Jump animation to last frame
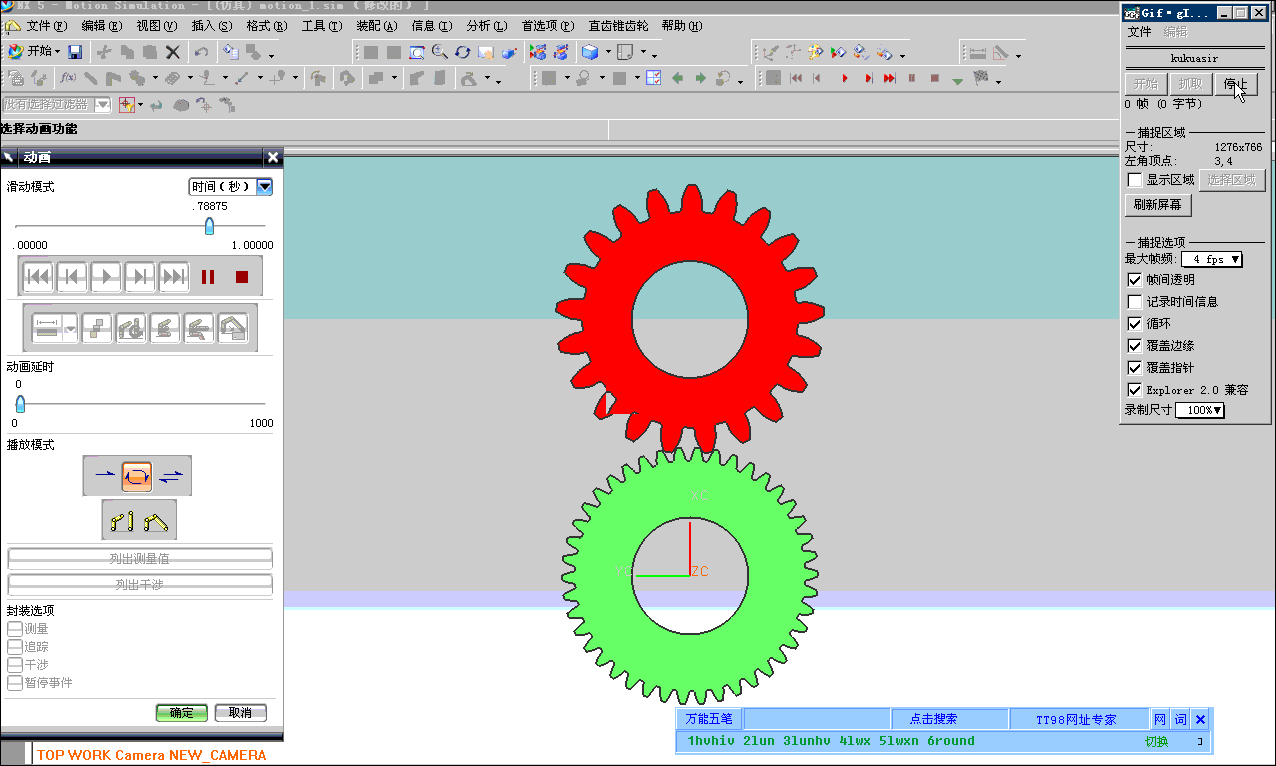 pyautogui.click(x=174, y=277)
